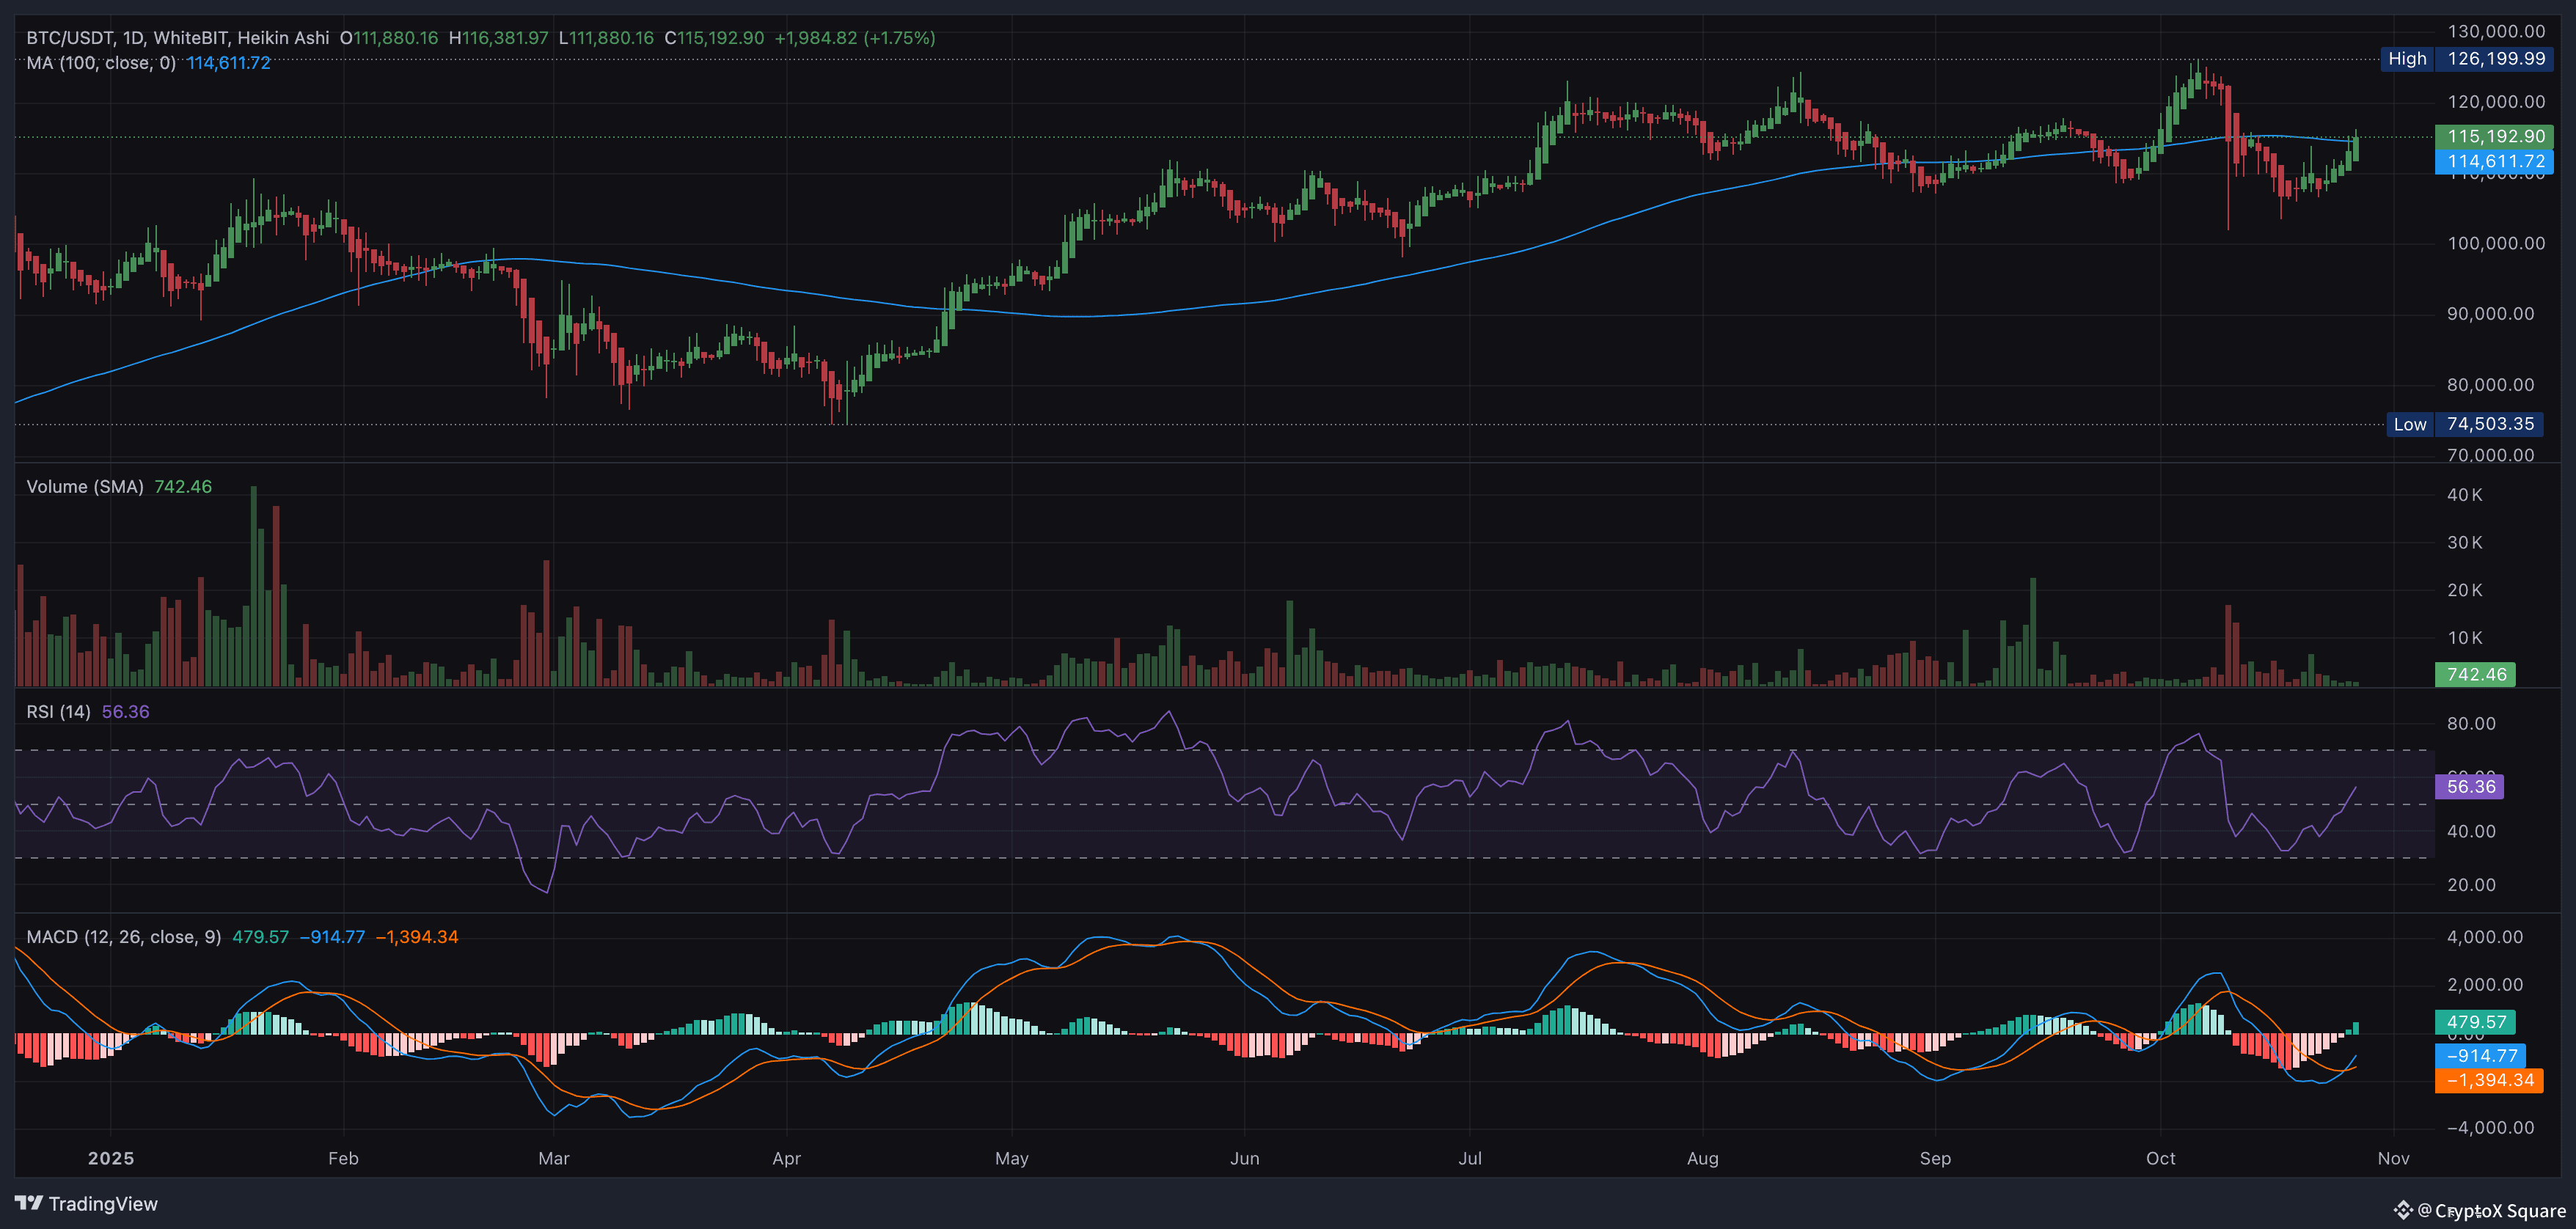Click the blue -914.77 MACD value tag

click(x=2481, y=1055)
